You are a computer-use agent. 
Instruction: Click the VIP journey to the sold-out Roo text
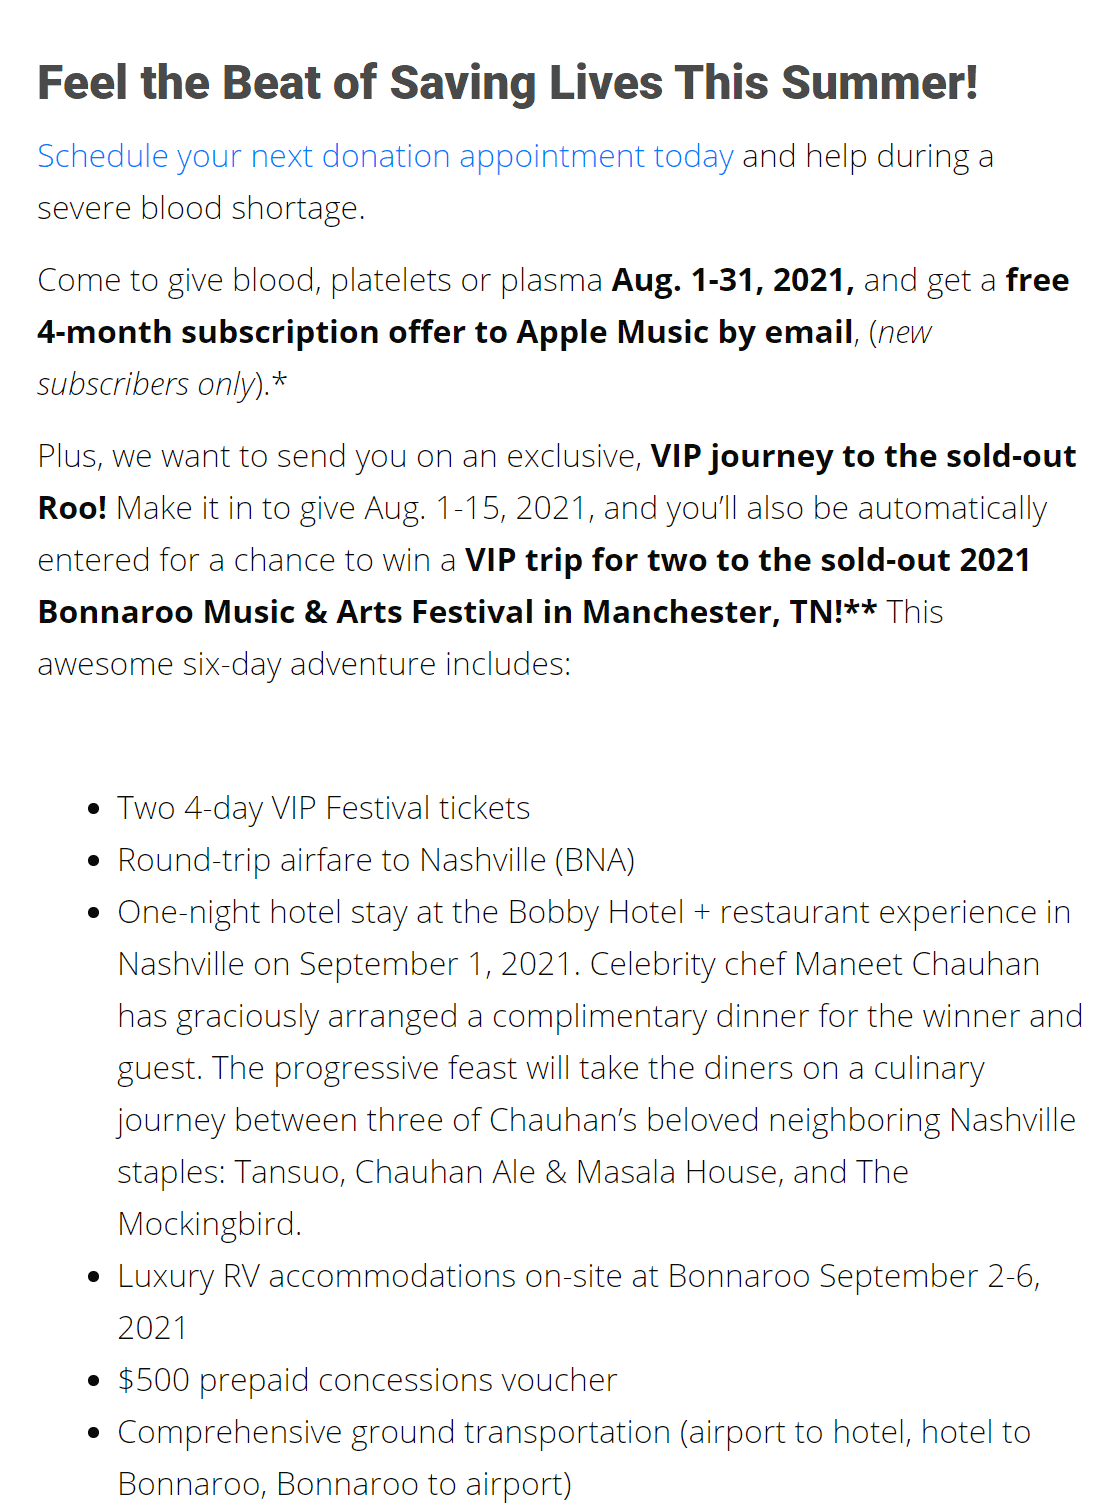pyautogui.click(x=557, y=482)
